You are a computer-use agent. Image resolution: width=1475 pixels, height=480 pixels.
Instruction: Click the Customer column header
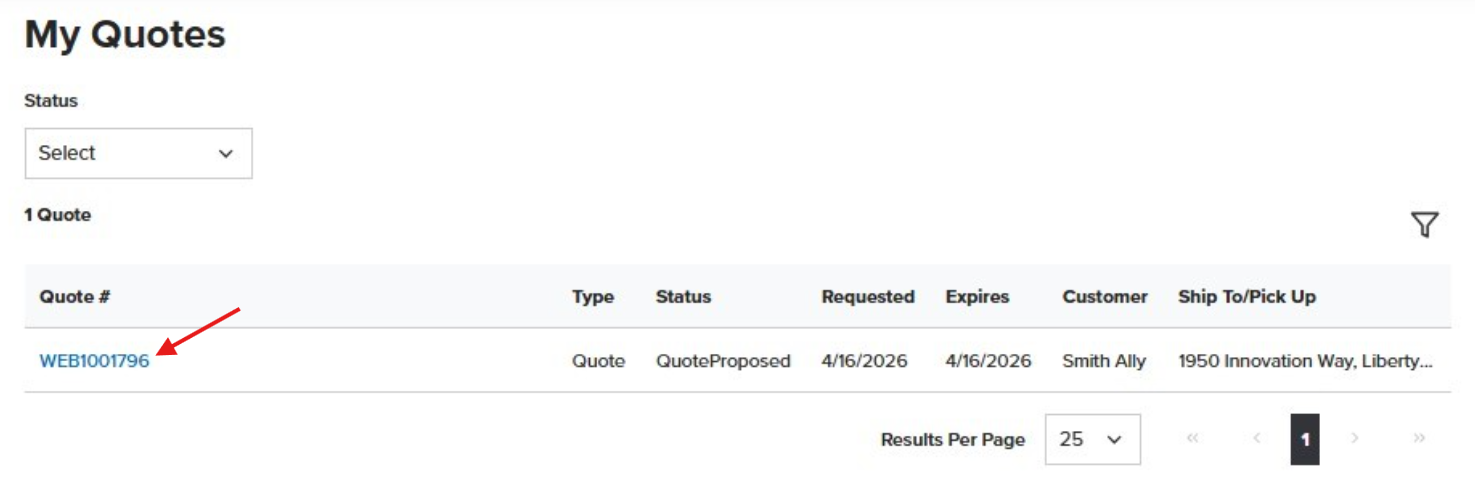point(1105,297)
